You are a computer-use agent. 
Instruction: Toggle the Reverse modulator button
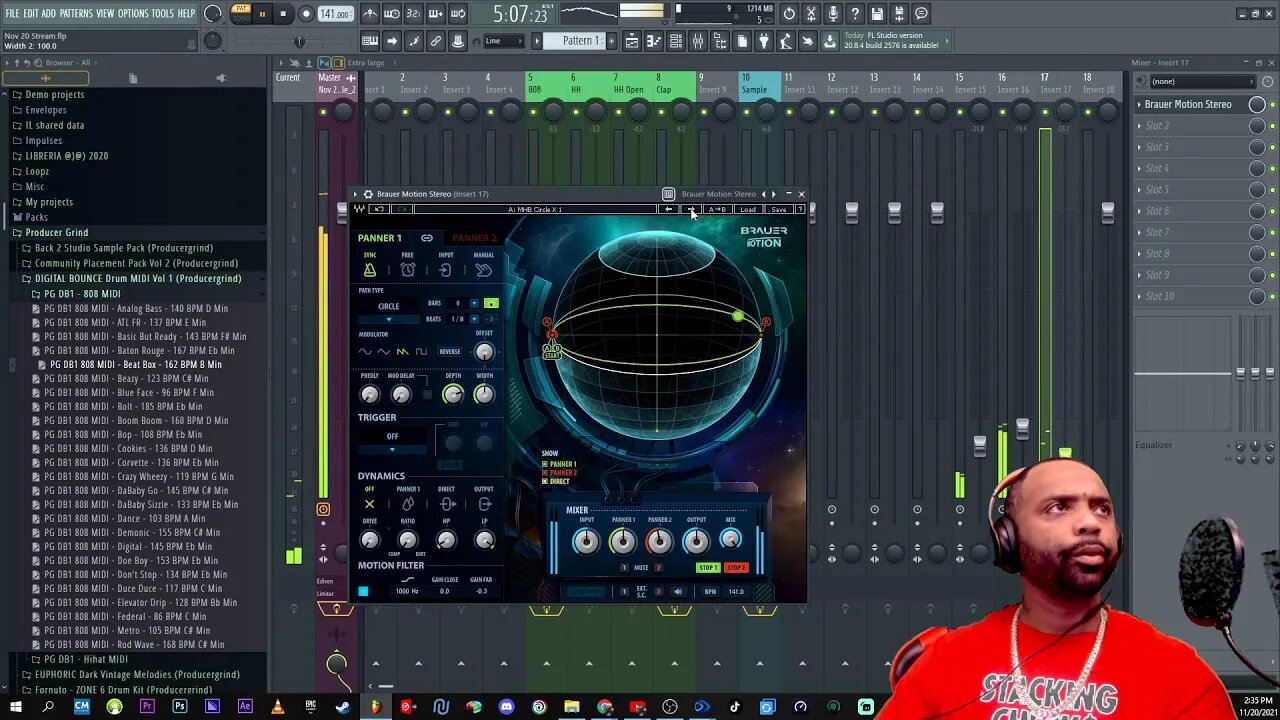(450, 352)
